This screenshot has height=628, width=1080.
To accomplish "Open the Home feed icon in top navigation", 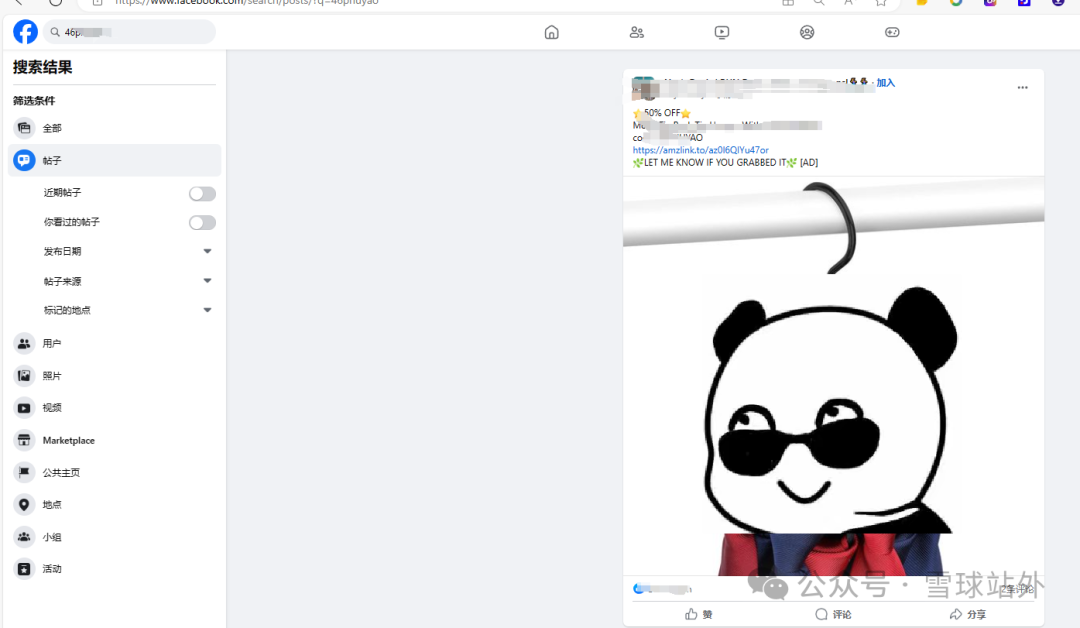I will click(x=551, y=32).
